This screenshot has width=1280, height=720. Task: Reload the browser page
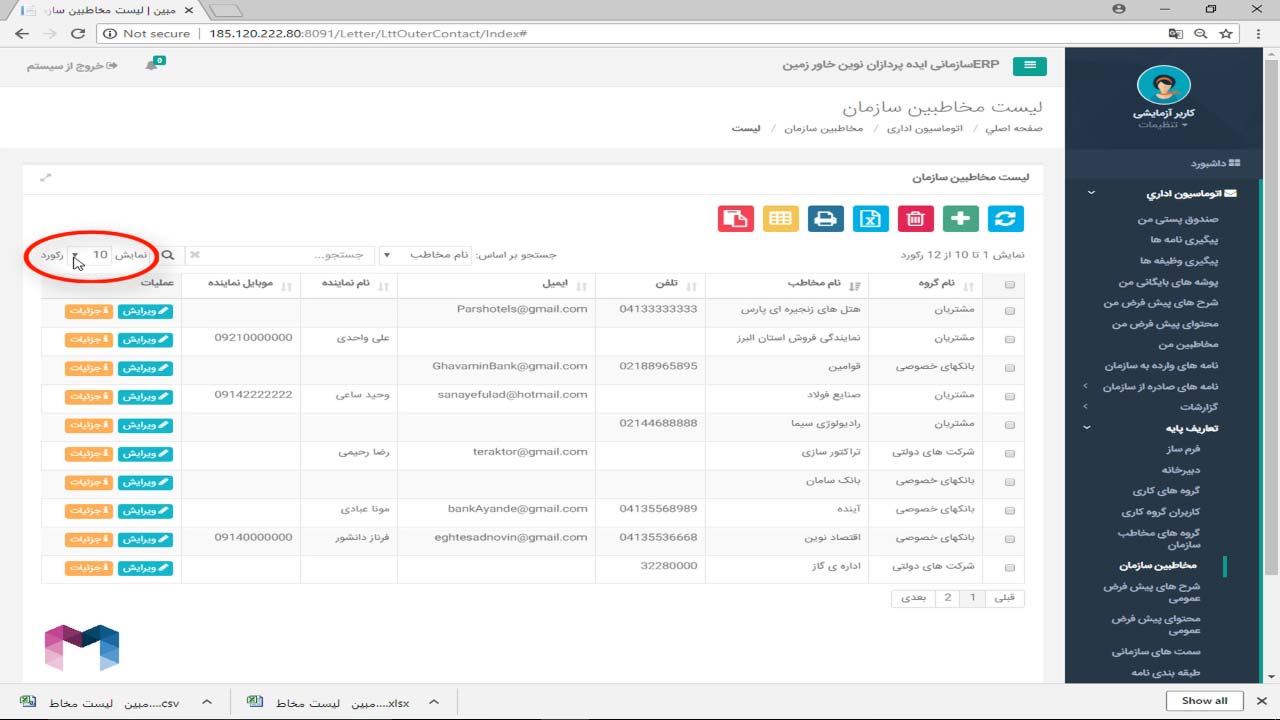78,33
